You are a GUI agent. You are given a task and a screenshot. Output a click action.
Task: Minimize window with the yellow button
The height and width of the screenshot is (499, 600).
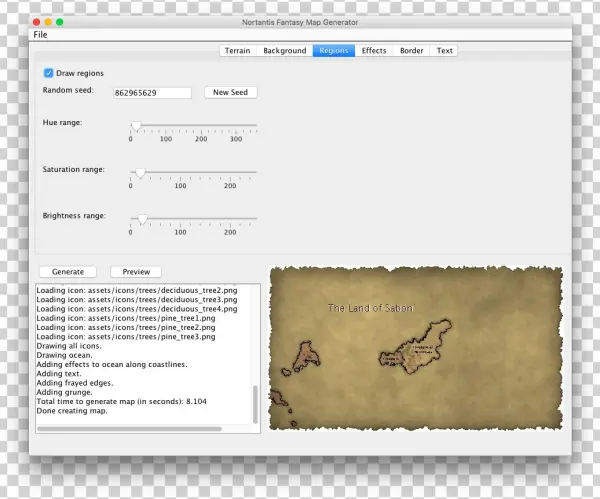point(47,21)
